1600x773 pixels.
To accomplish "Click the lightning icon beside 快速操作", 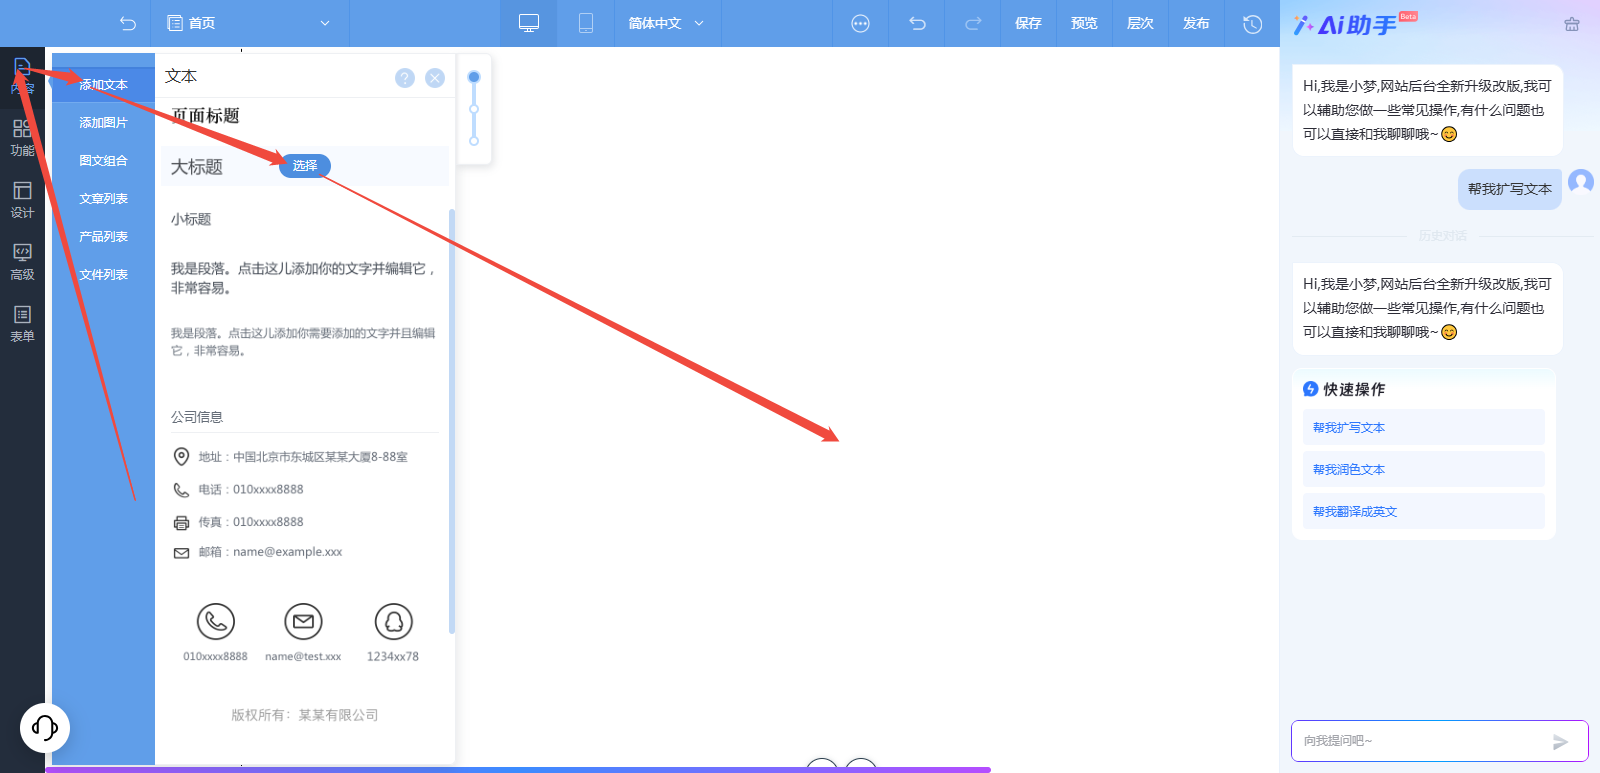I will tap(1311, 389).
